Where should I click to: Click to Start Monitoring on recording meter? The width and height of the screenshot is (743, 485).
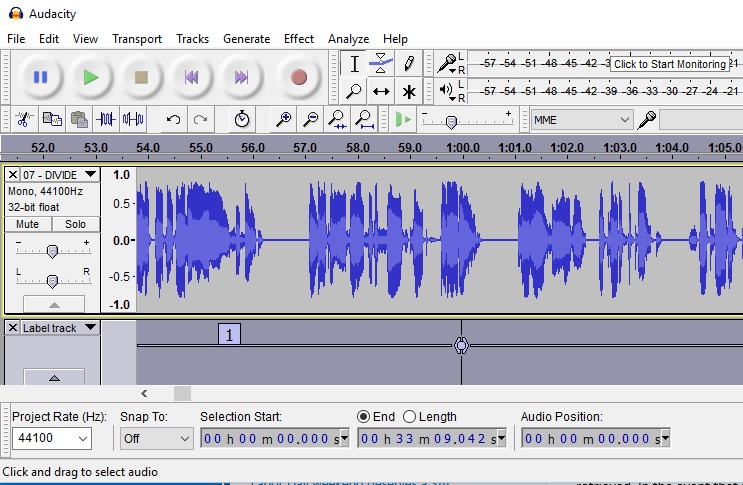tap(670, 64)
